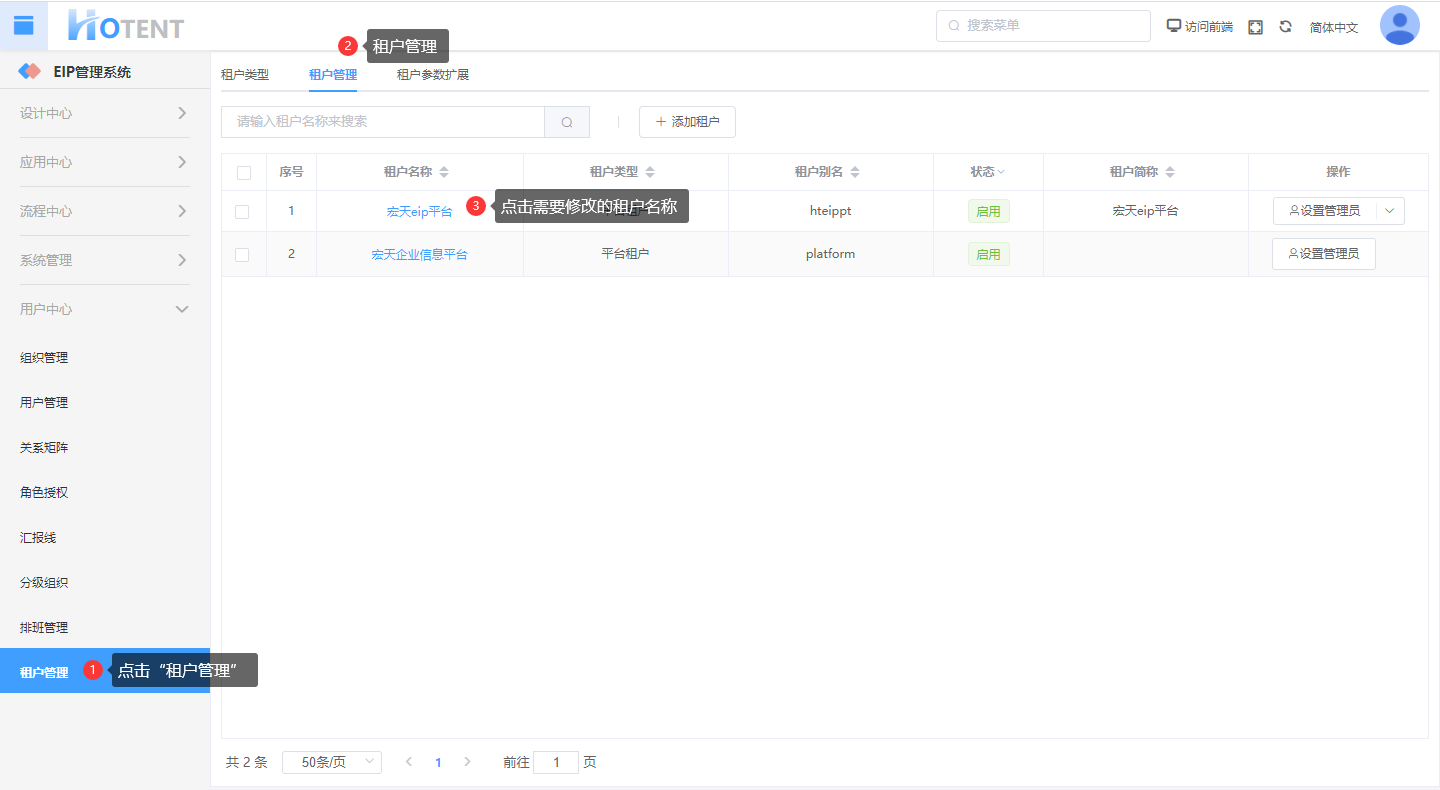The image size is (1440, 790).
Task: Focus the 前往 page number input
Action: [x=556, y=762]
